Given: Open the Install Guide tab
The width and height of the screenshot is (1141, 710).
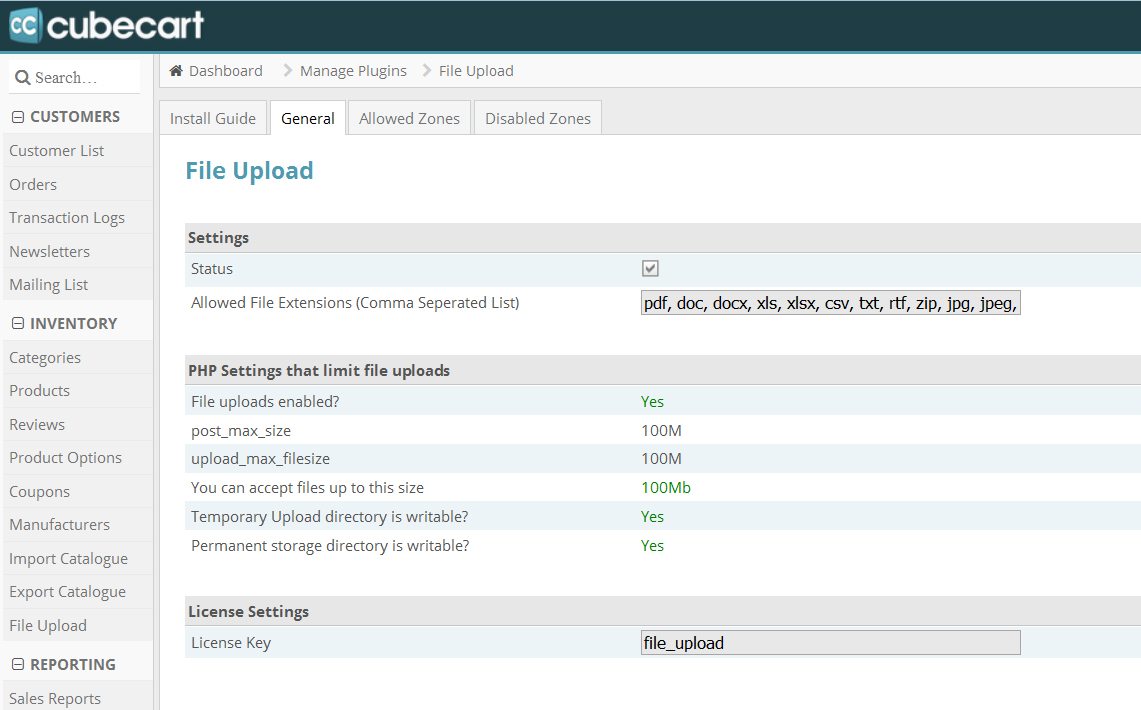Looking at the screenshot, I should (213, 118).
